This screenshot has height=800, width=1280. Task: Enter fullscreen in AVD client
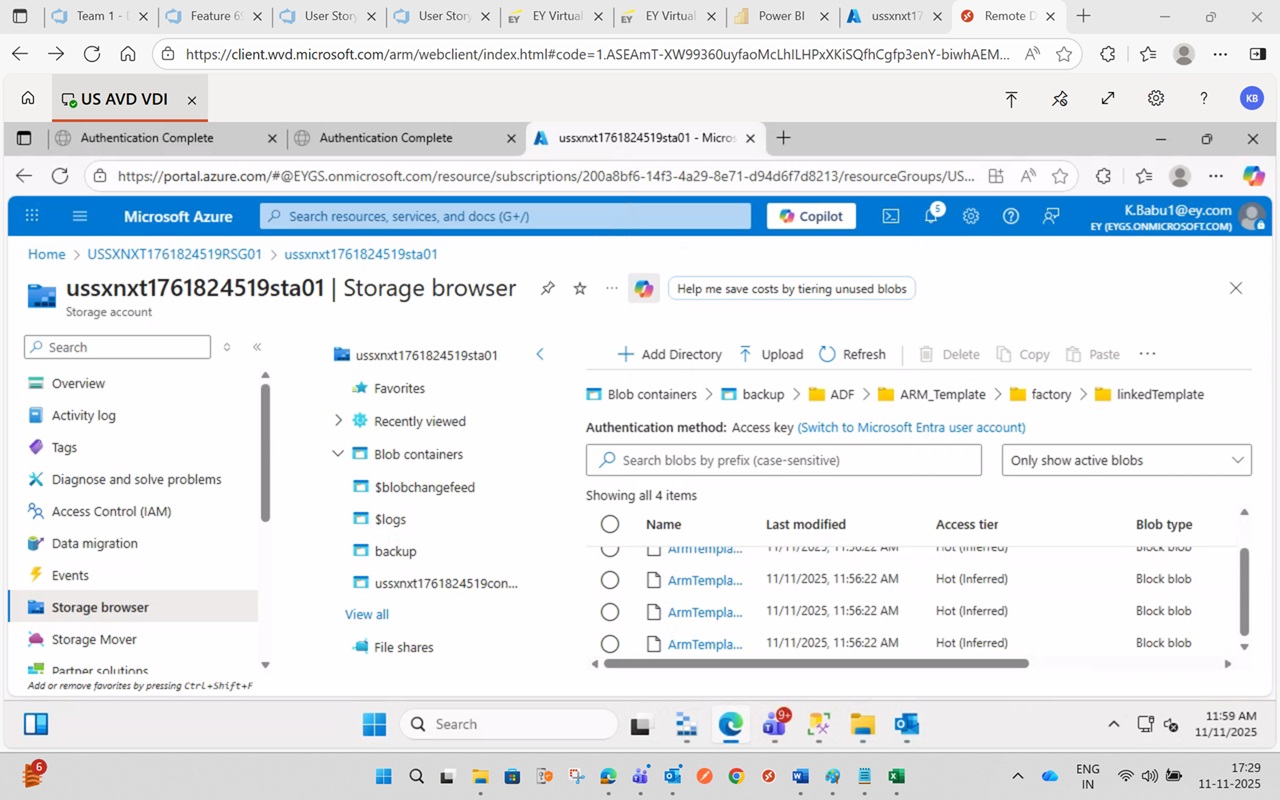1108,98
